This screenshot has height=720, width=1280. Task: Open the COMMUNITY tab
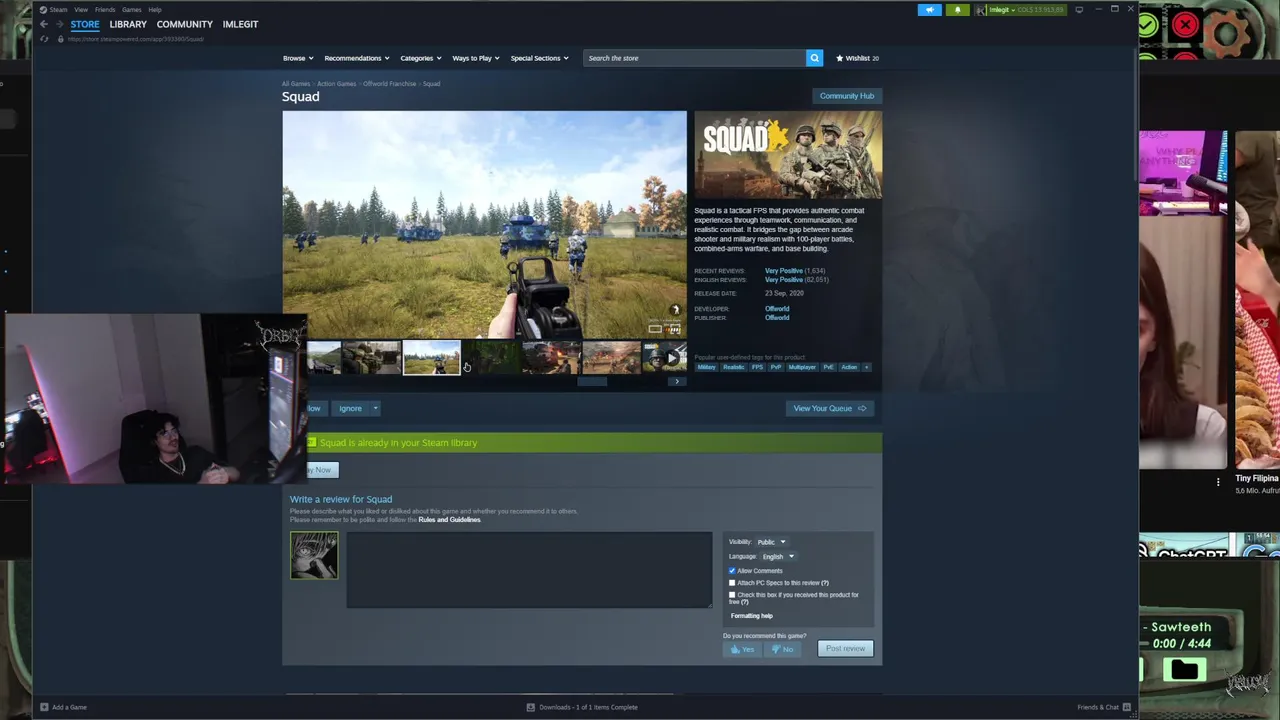pos(185,24)
